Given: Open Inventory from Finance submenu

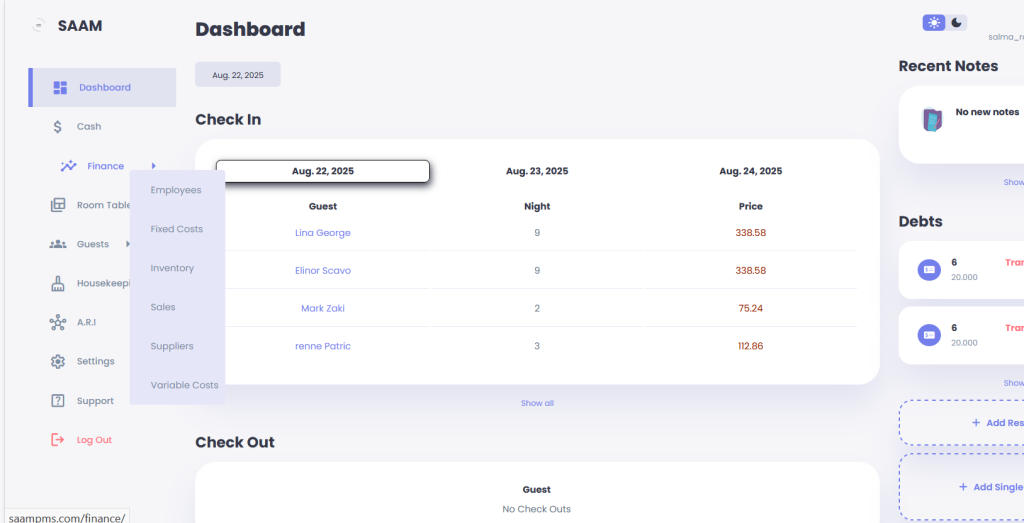Looking at the screenshot, I should 172,268.
